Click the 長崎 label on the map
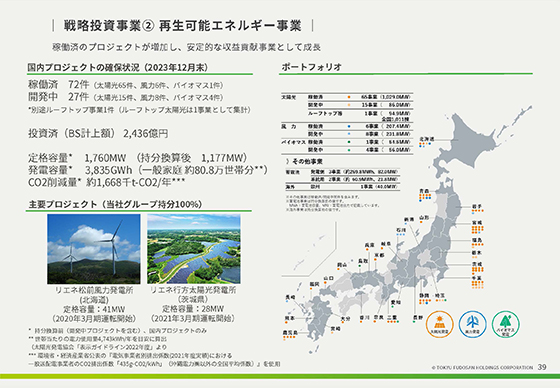The image size is (560, 388). (290, 297)
